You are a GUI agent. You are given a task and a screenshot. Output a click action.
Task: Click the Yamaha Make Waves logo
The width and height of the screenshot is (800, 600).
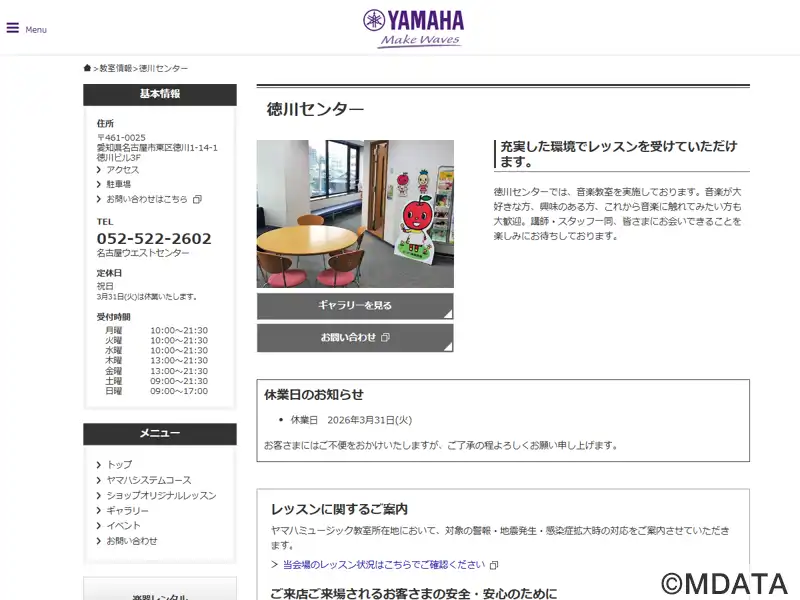(413, 29)
